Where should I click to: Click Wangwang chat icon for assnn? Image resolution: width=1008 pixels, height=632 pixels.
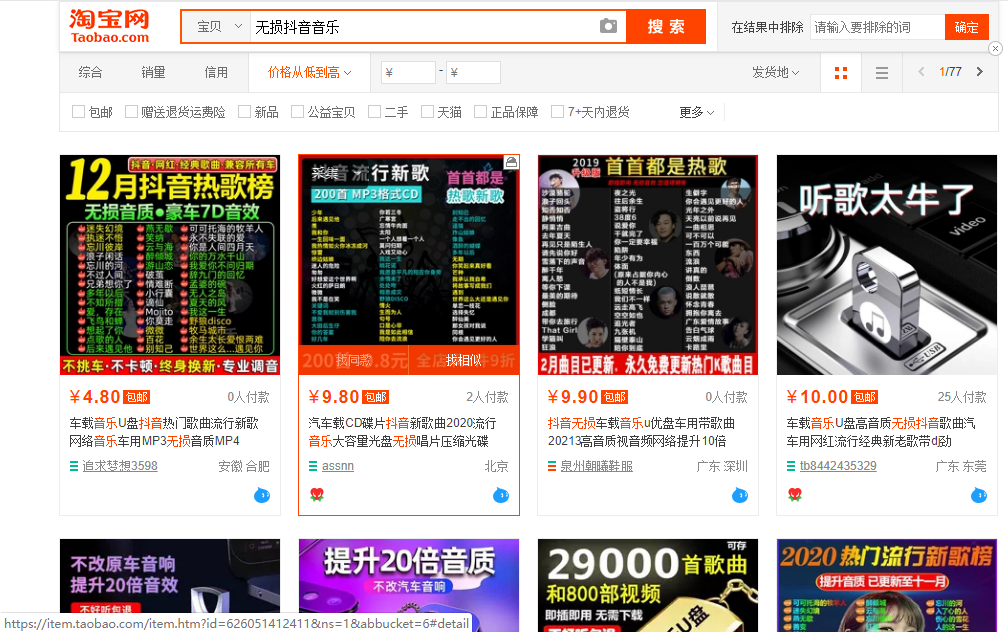[x=501, y=495]
